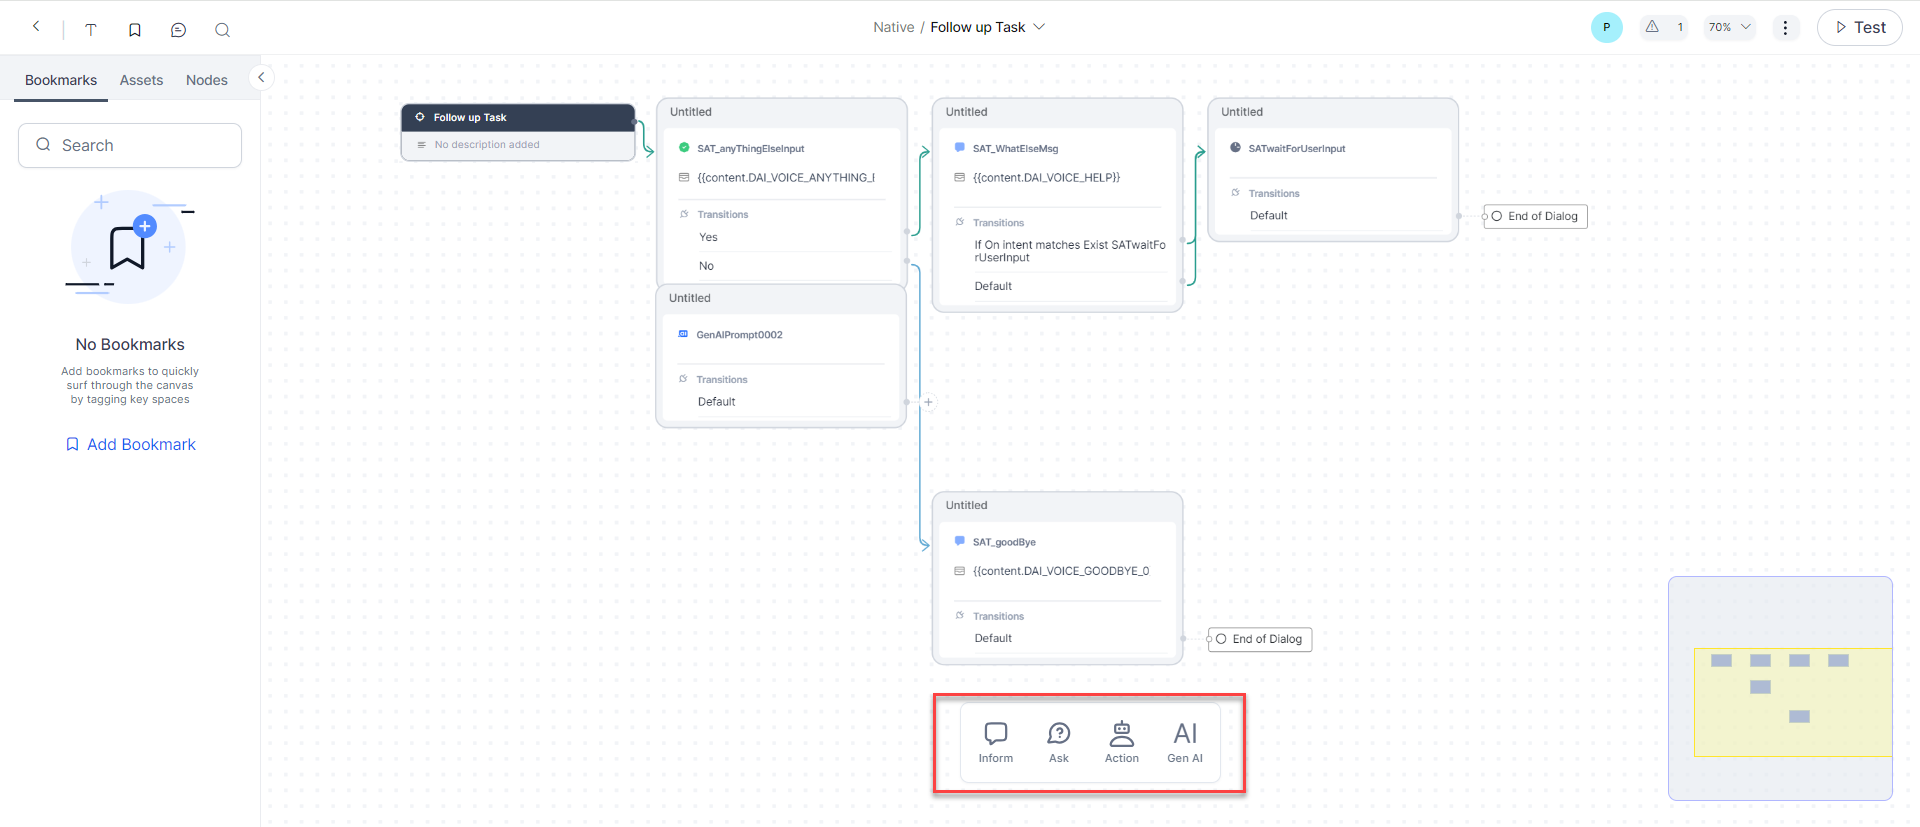This screenshot has width=1920, height=827.
Task: Add an Action node
Action: (x=1121, y=742)
